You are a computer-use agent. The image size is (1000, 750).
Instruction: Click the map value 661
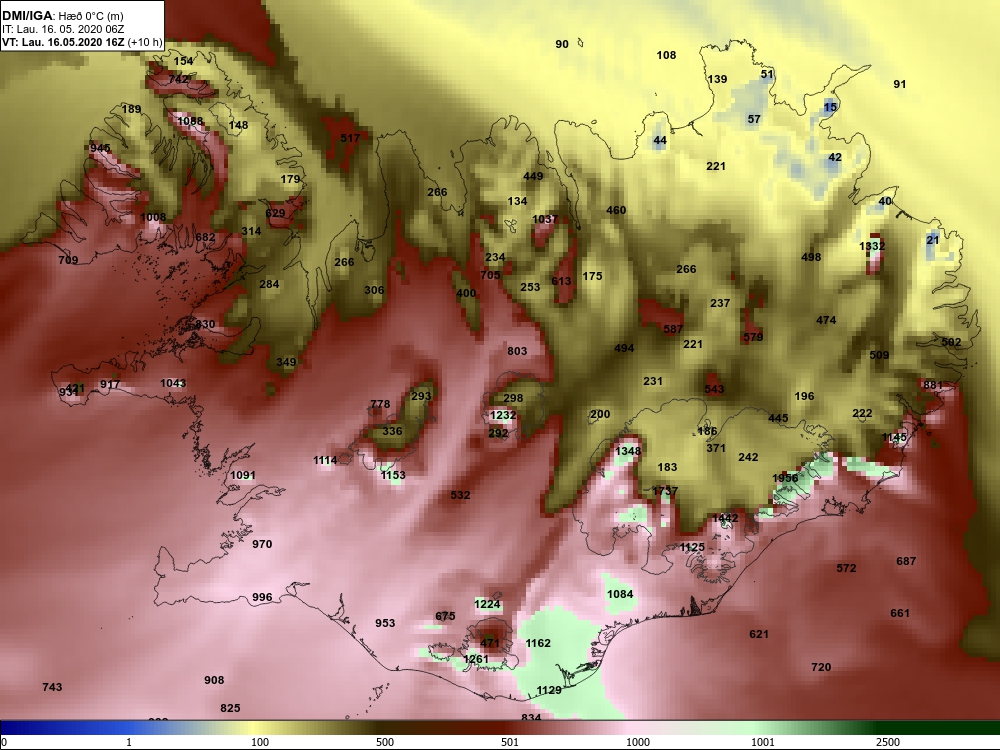(x=900, y=614)
